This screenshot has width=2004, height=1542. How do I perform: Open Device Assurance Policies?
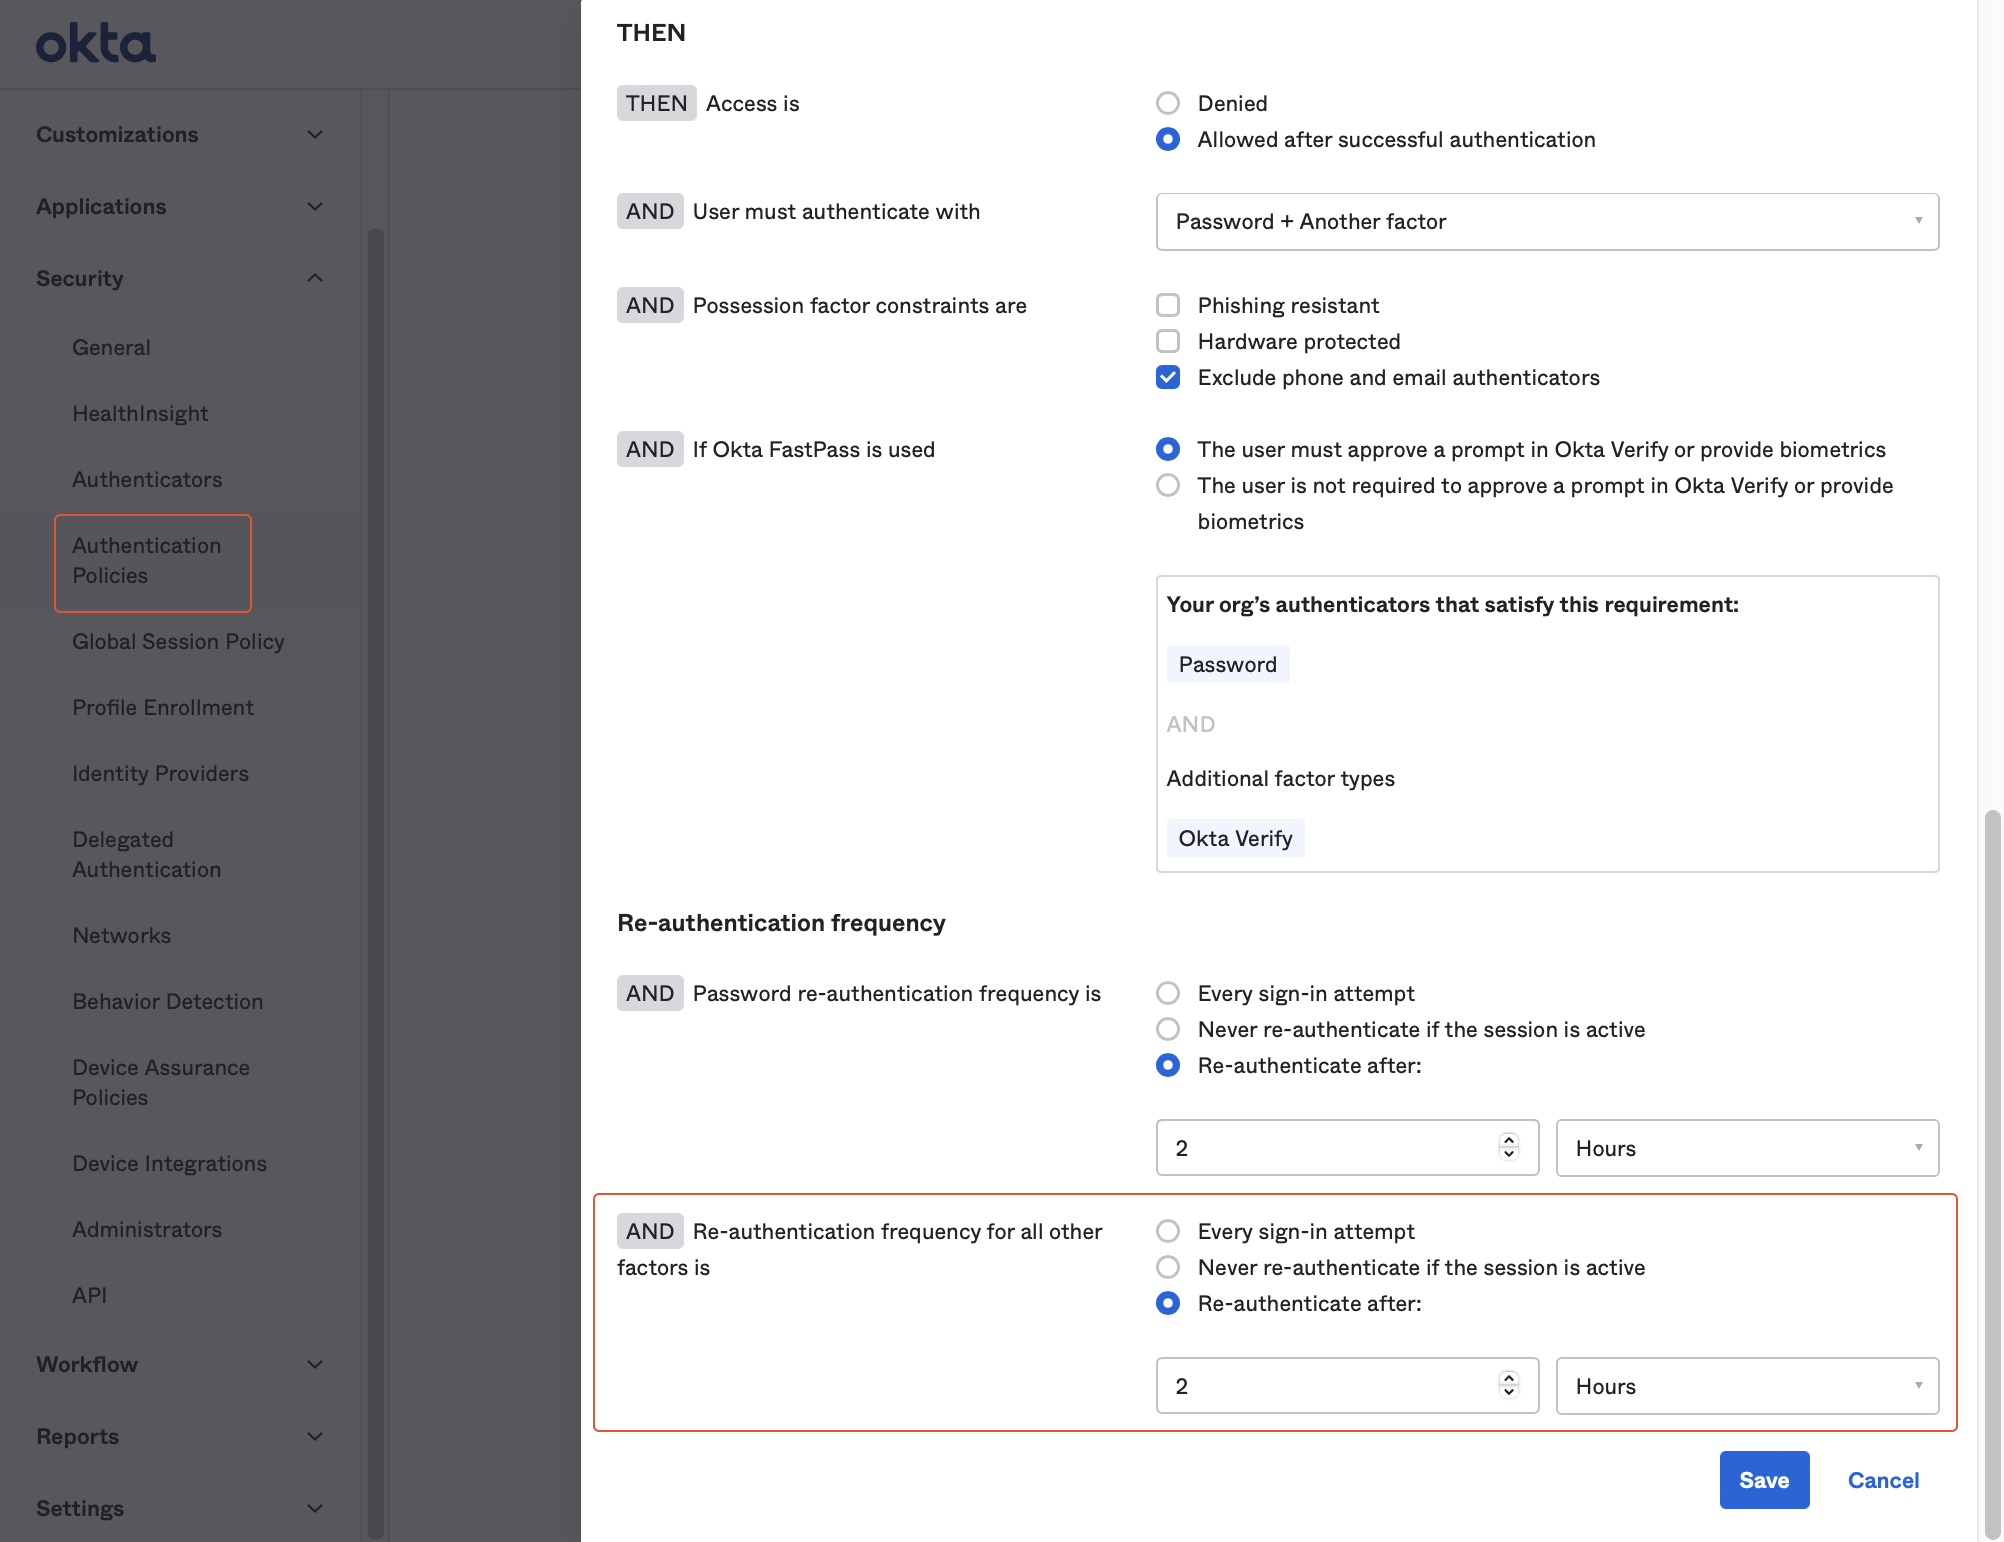(x=161, y=1082)
